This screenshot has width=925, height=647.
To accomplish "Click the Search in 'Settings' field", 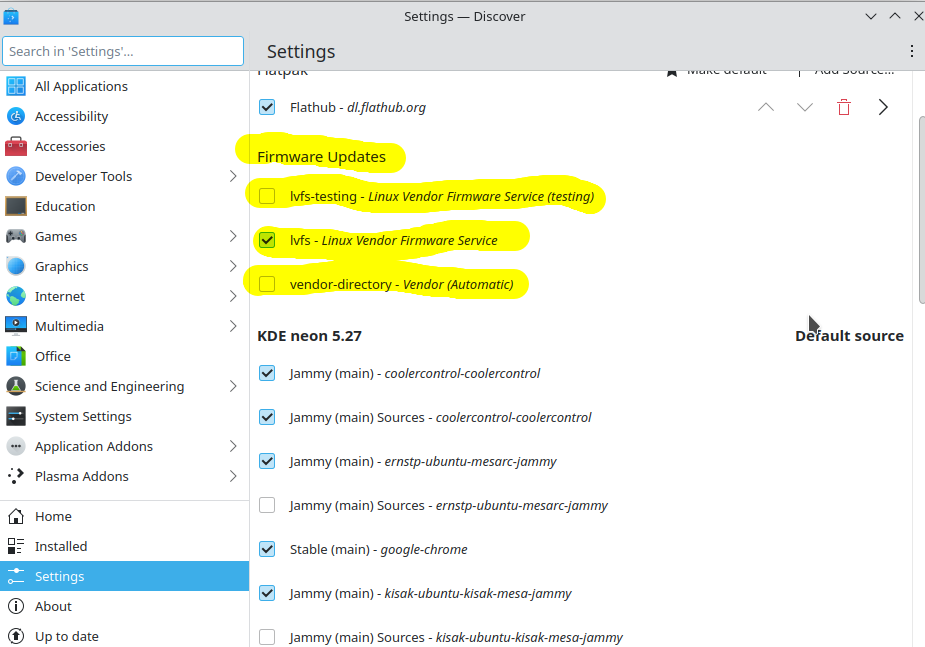I will click(x=123, y=51).
